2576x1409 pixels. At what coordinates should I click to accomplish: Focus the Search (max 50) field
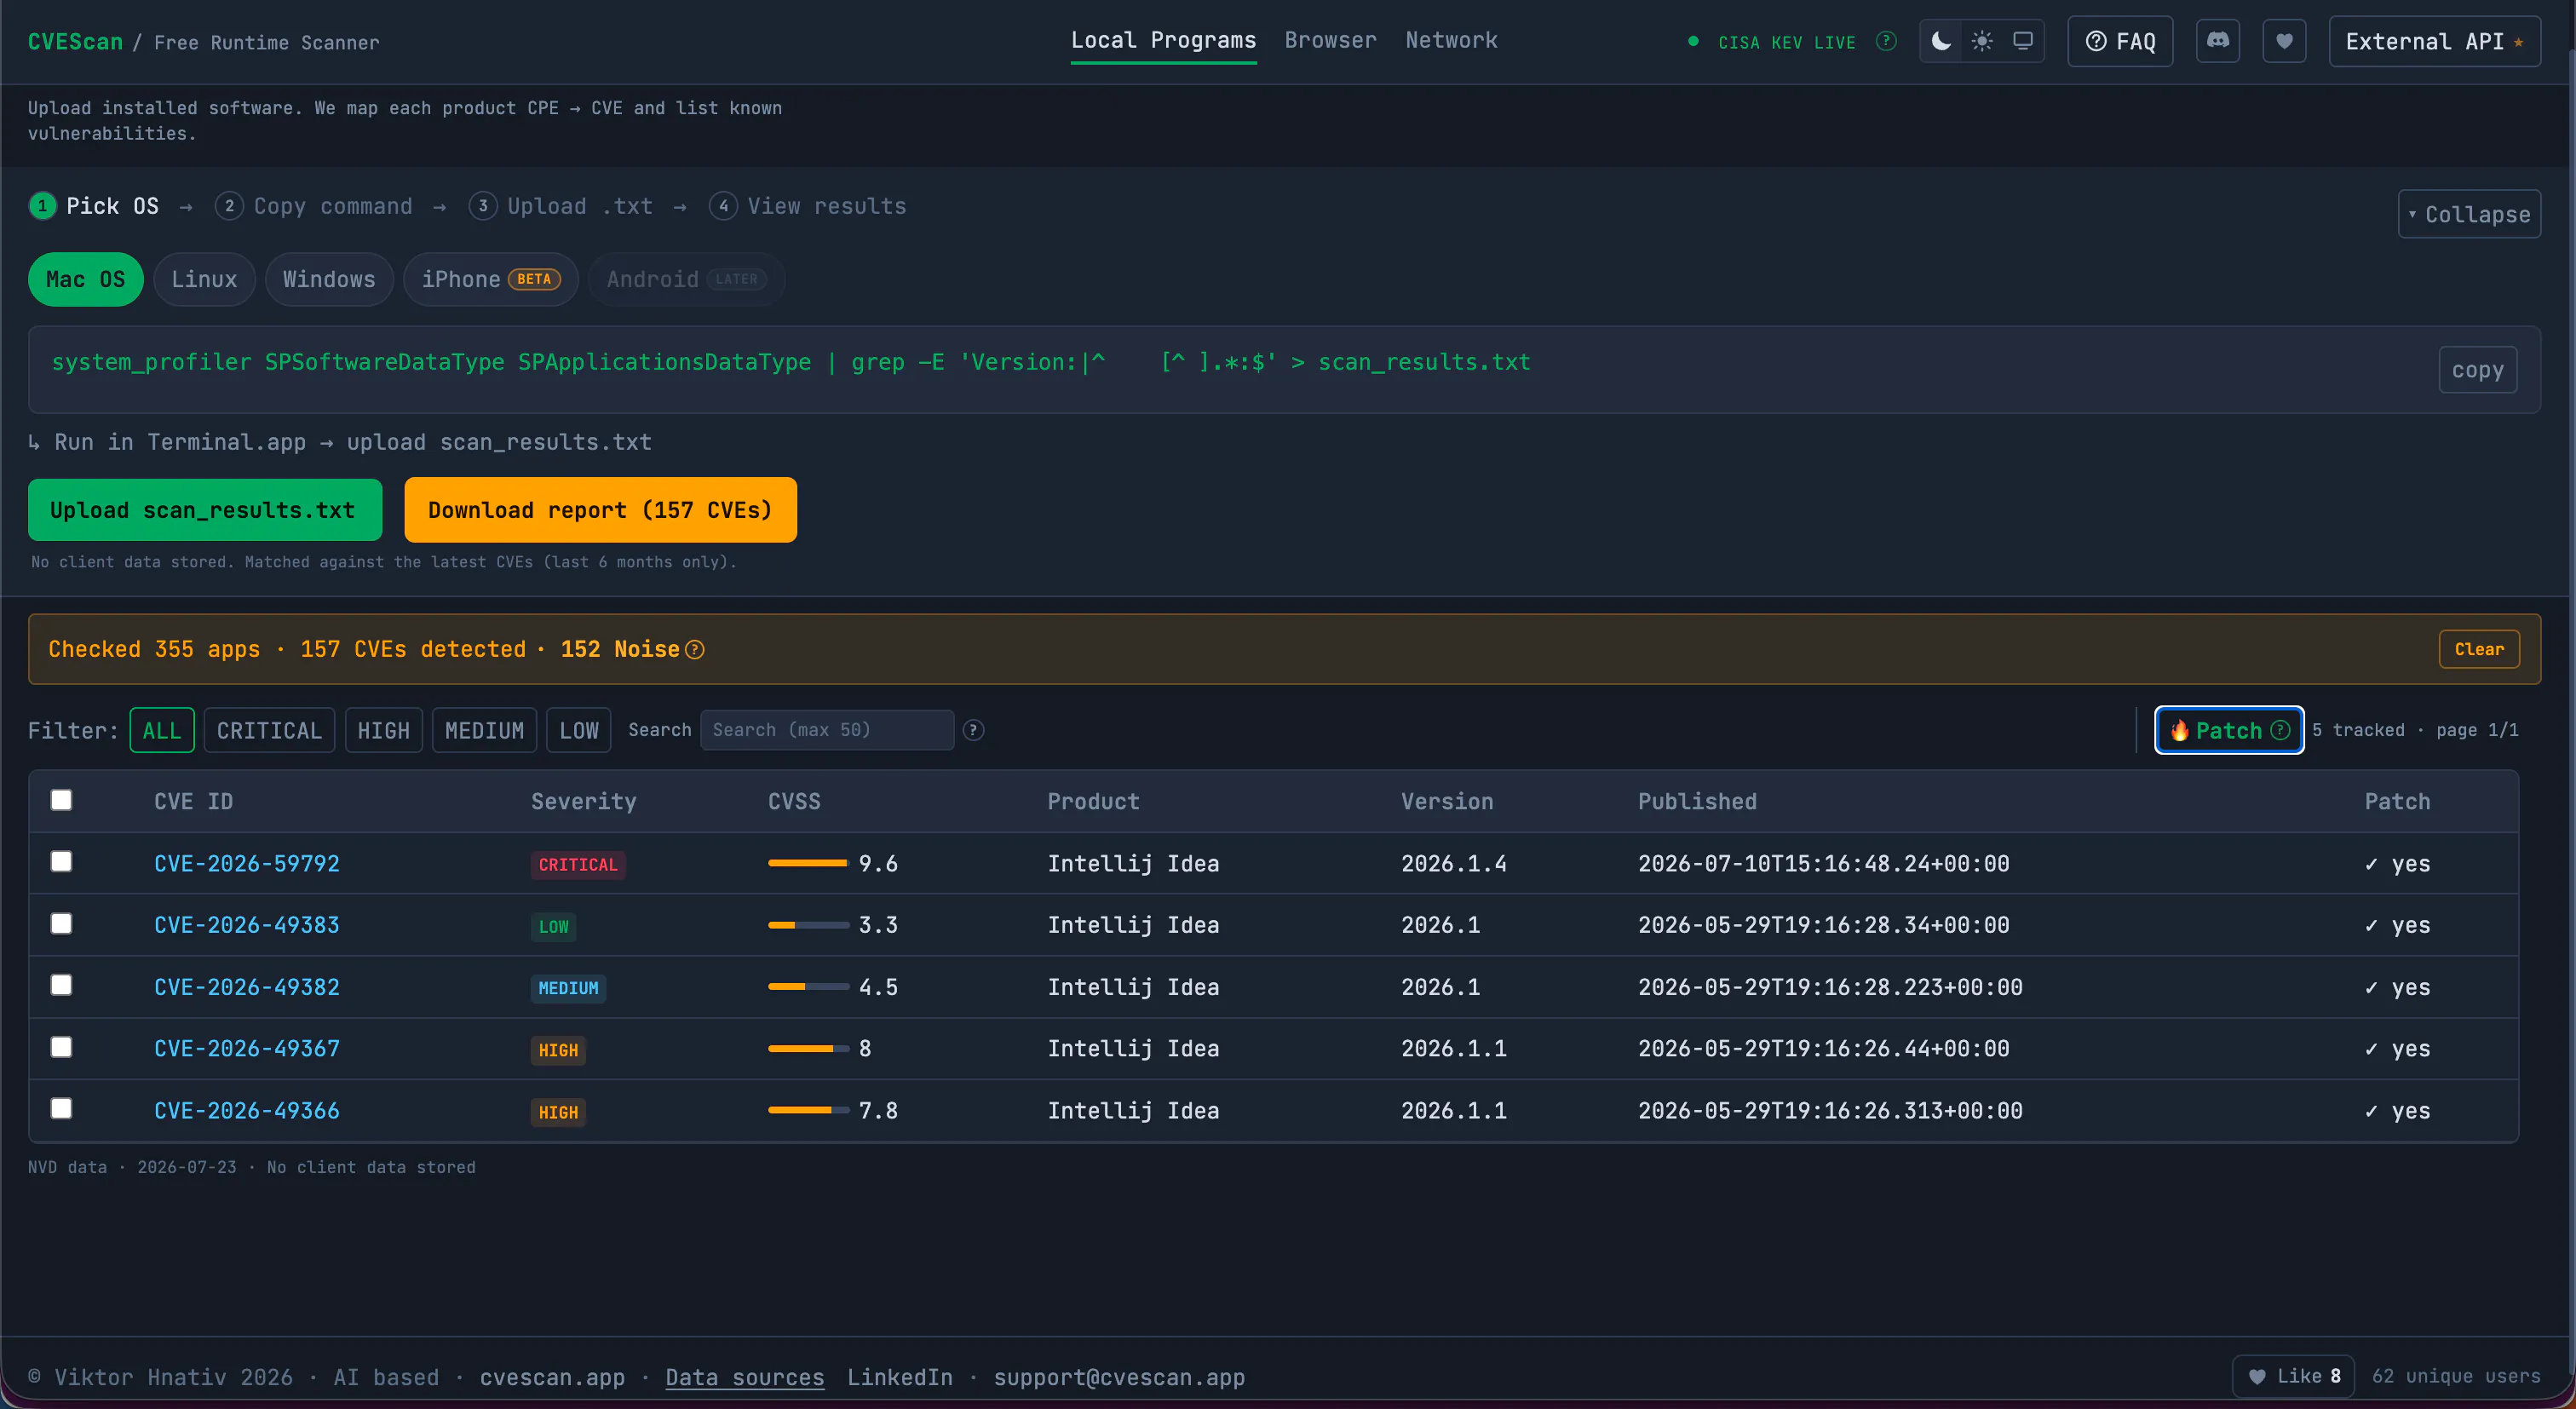(827, 730)
